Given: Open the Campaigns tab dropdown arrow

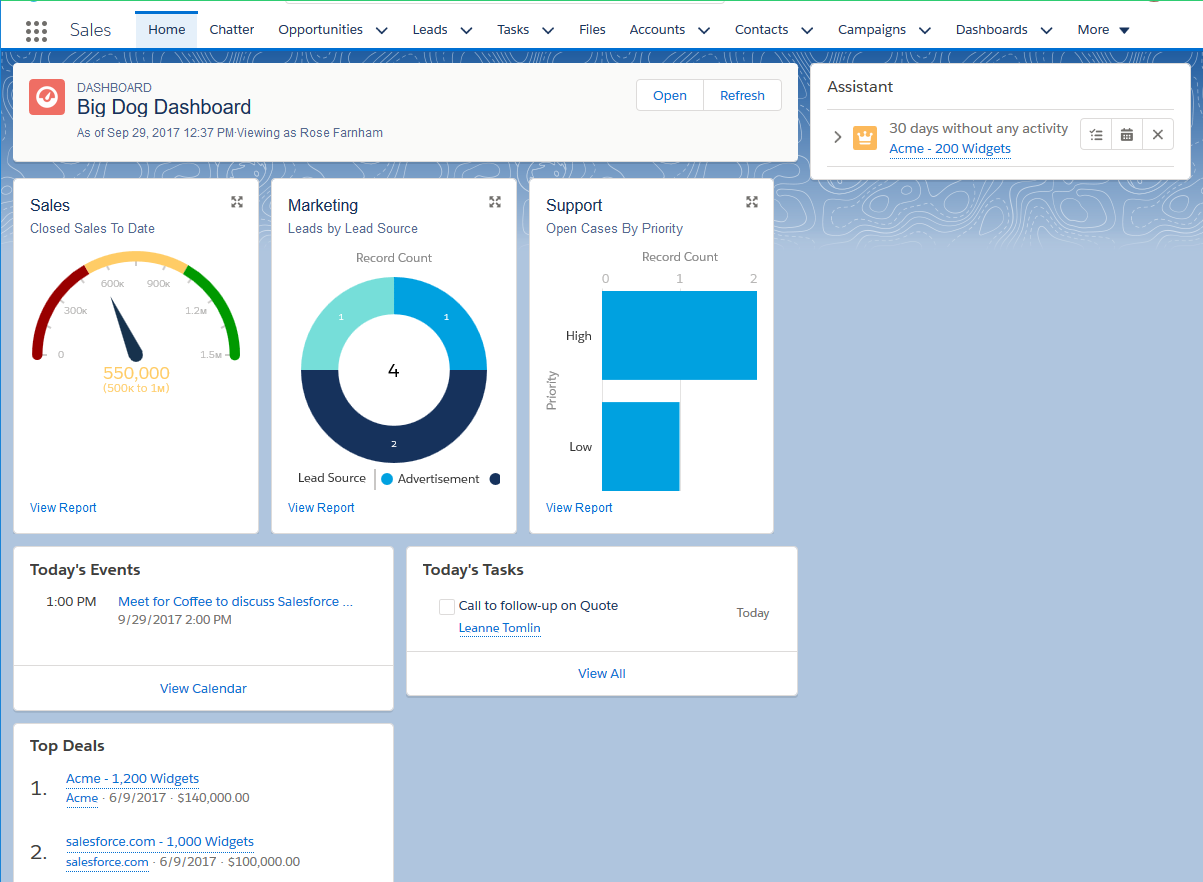Looking at the screenshot, I should pyautogui.click(x=924, y=31).
